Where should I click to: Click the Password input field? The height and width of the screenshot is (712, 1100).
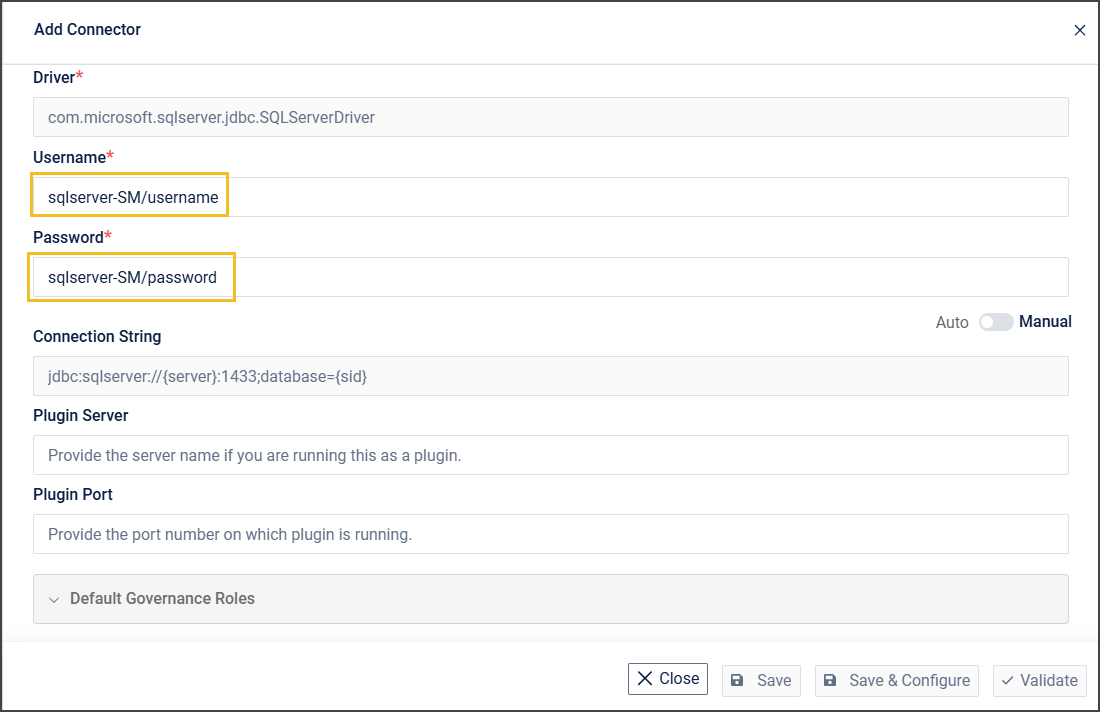(x=550, y=277)
